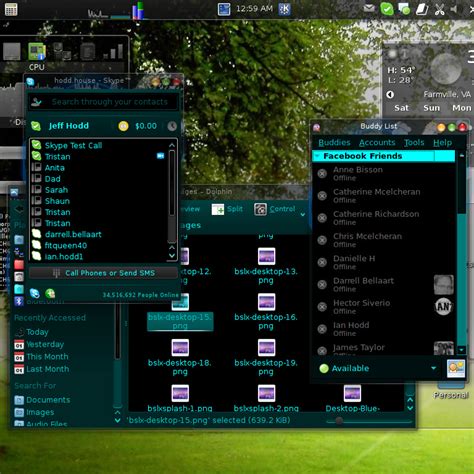Open Documents under Search For
The image size is (474, 474).
coord(42,400)
